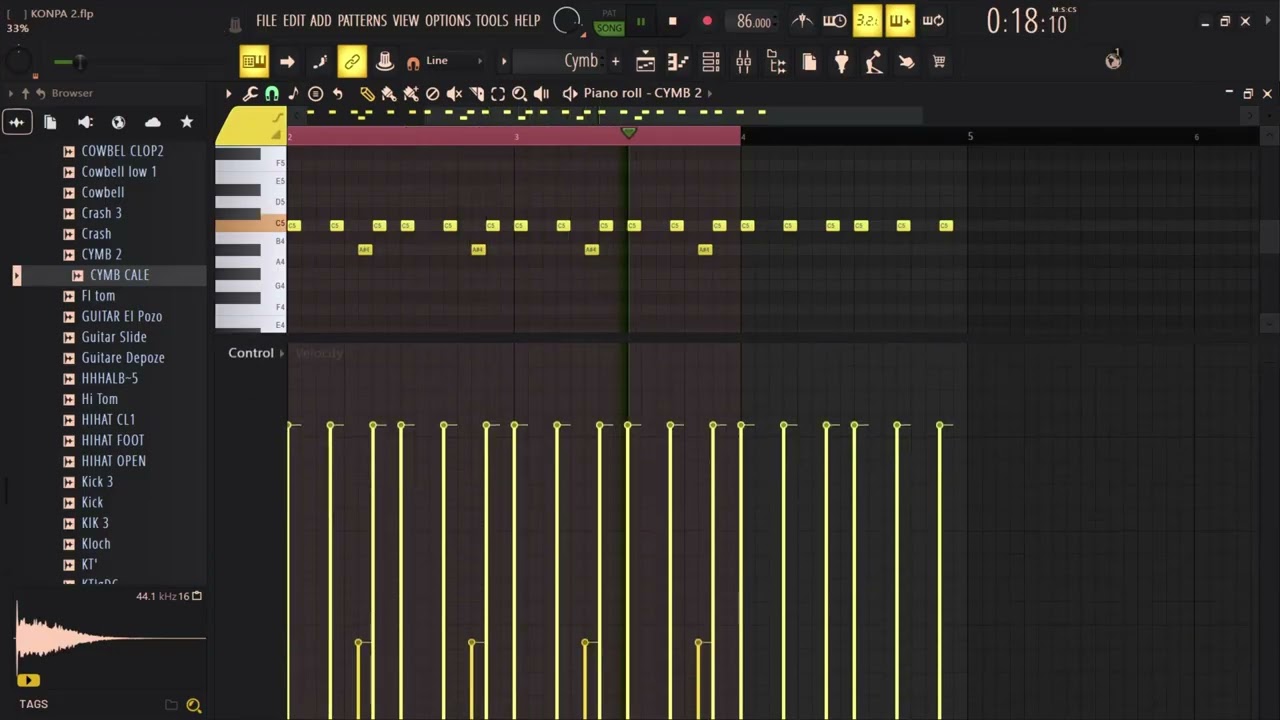The width and height of the screenshot is (1280, 720).
Task: Open the OPTIONS menu
Action: pyautogui.click(x=447, y=21)
